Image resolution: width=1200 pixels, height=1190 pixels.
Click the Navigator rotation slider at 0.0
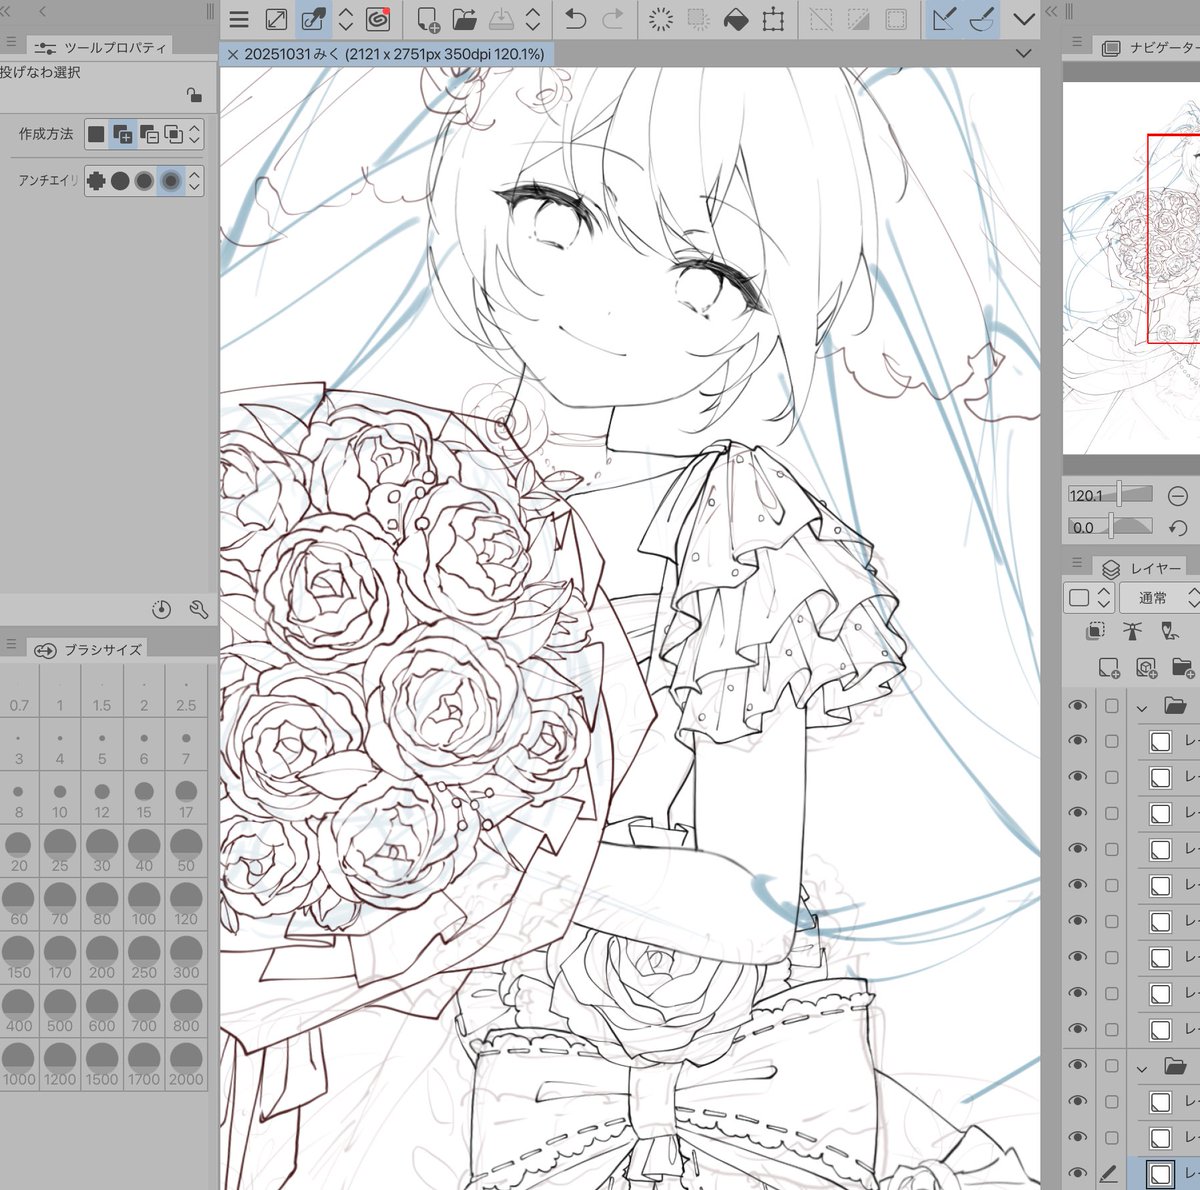pos(1110,527)
